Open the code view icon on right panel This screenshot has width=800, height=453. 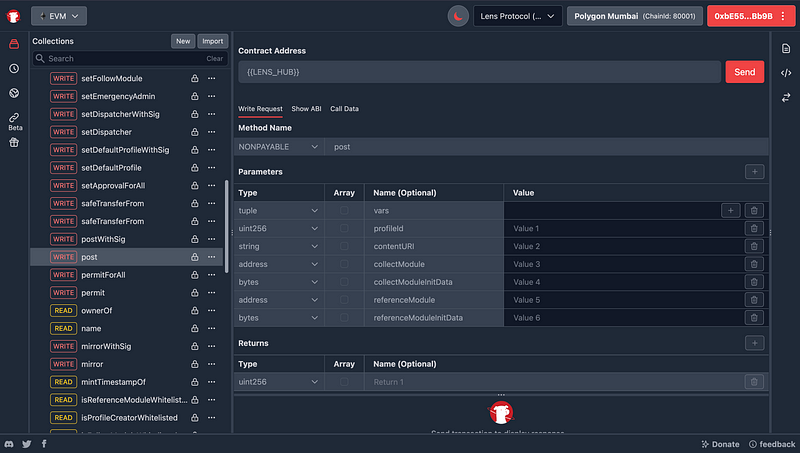pyautogui.click(x=786, y=72)
